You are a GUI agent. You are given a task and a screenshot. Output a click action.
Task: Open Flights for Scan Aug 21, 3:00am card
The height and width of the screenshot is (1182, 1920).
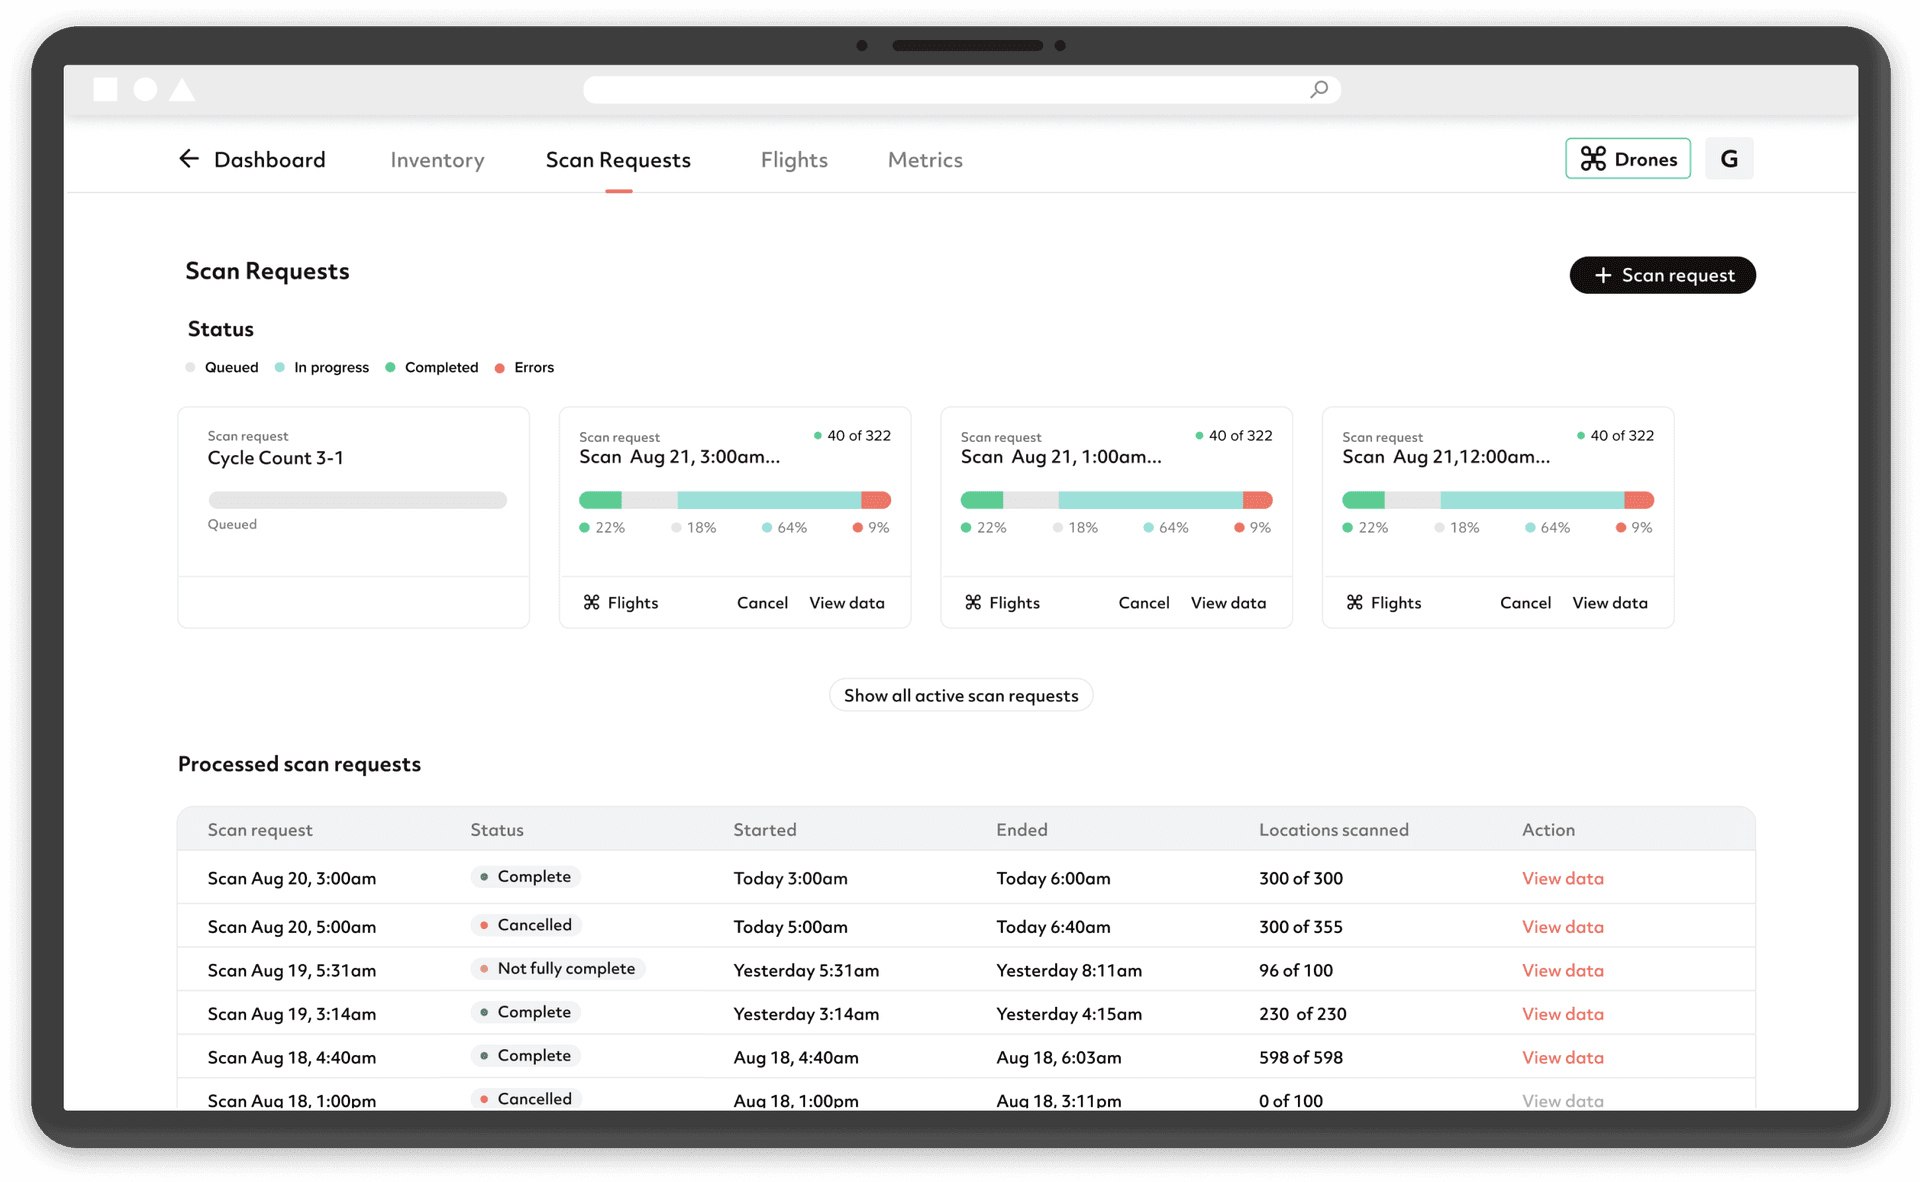pyautogui.click(x=620, y=603)
